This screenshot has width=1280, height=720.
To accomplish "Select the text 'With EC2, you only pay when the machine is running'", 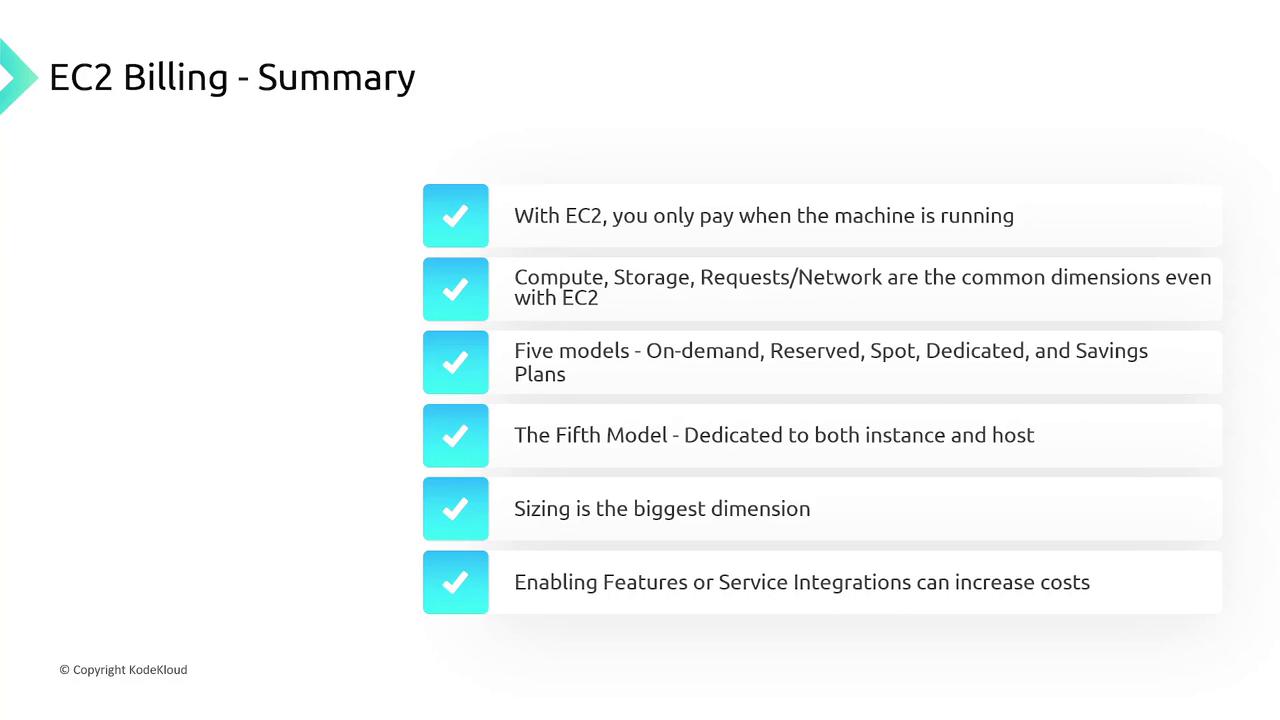I will (763, 216).
